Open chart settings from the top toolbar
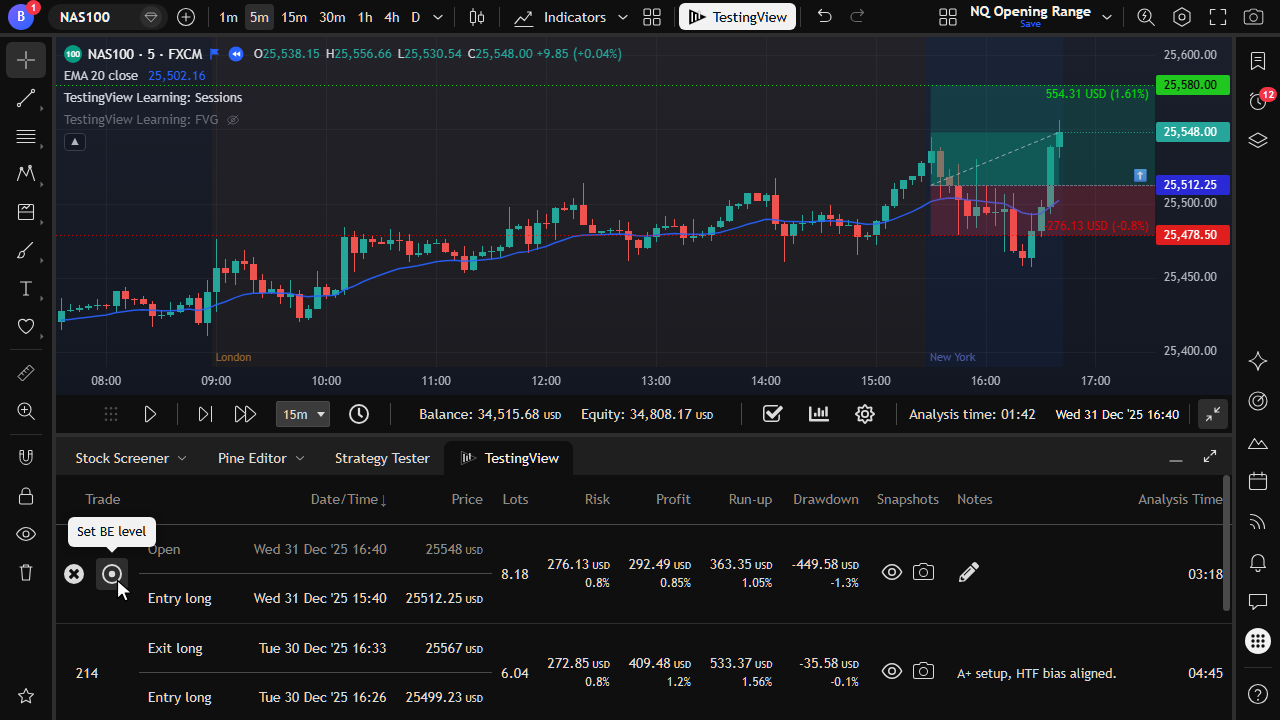The height and width of the screenshot is (720, 1280). (x=1182, y=17)
